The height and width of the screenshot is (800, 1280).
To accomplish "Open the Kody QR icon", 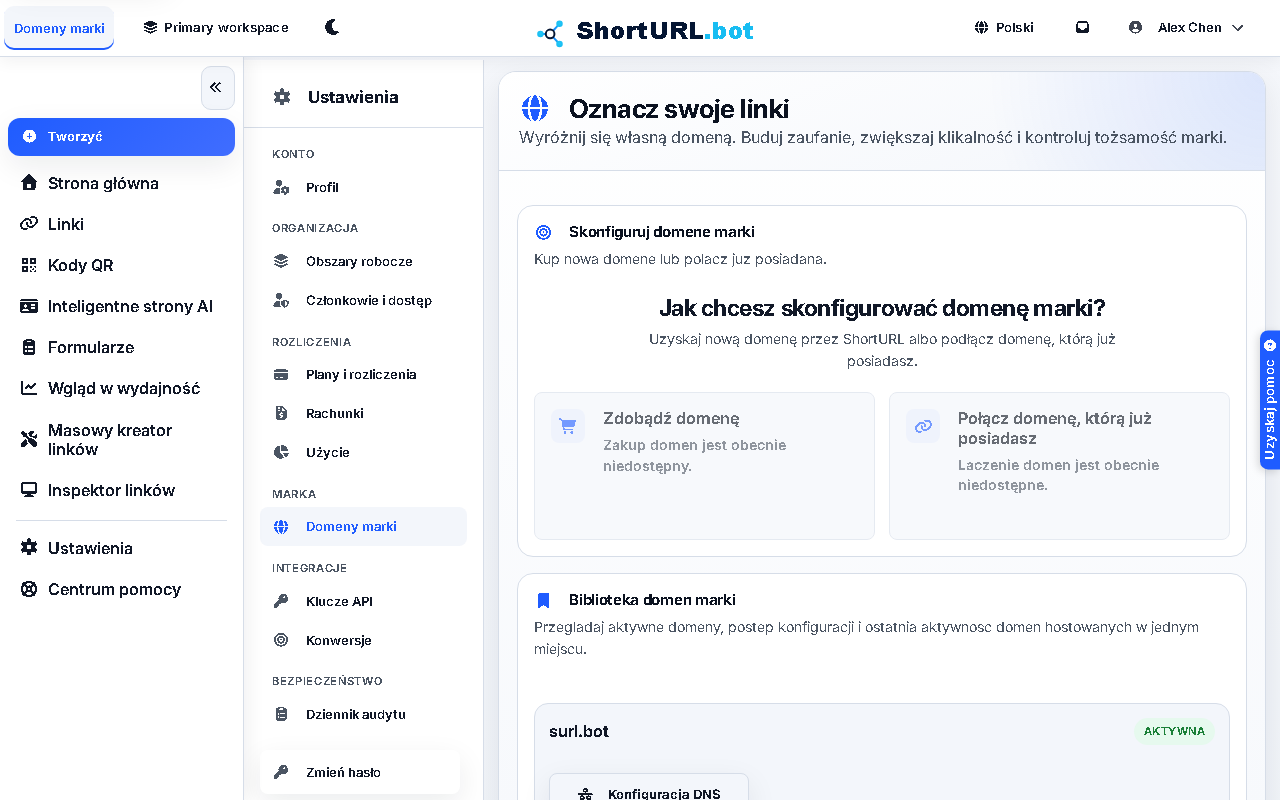I will pos(29,265).
